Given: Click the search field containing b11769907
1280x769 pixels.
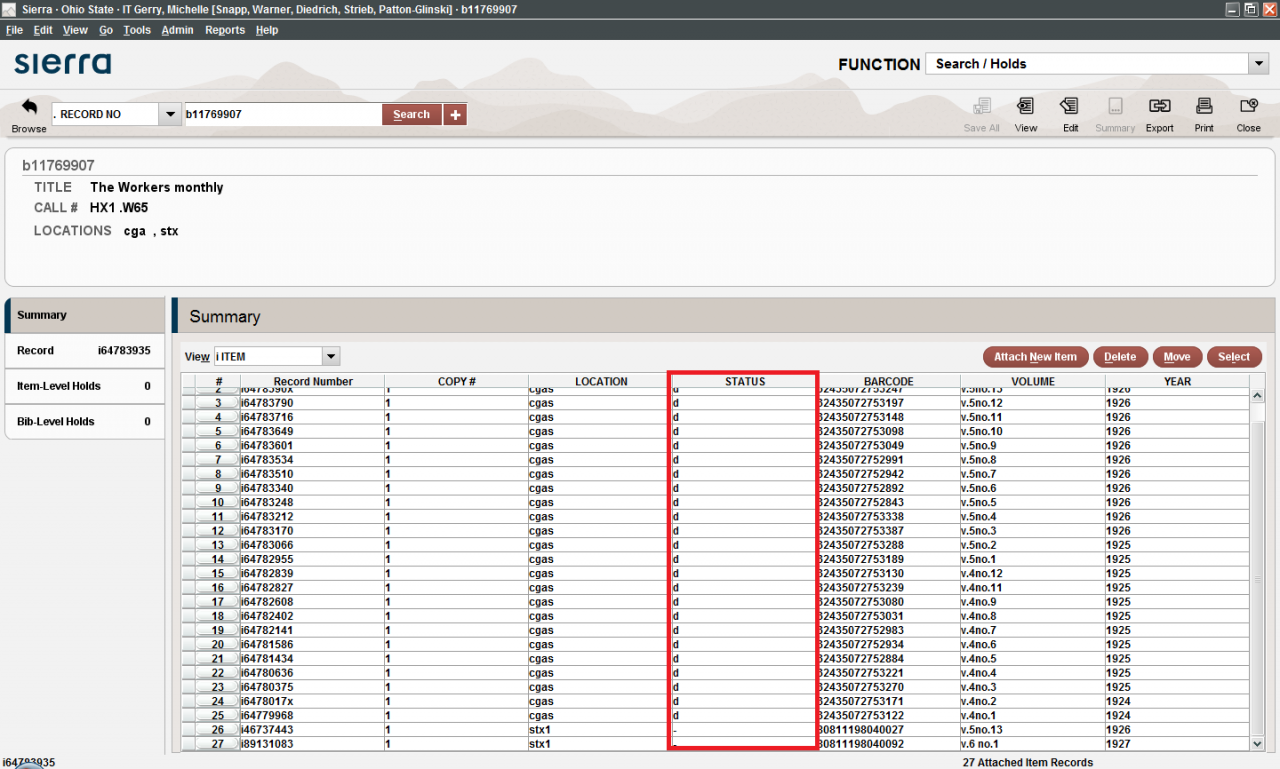Looking at the screenshot, I should pyautogui.click(x=282, y=115).
